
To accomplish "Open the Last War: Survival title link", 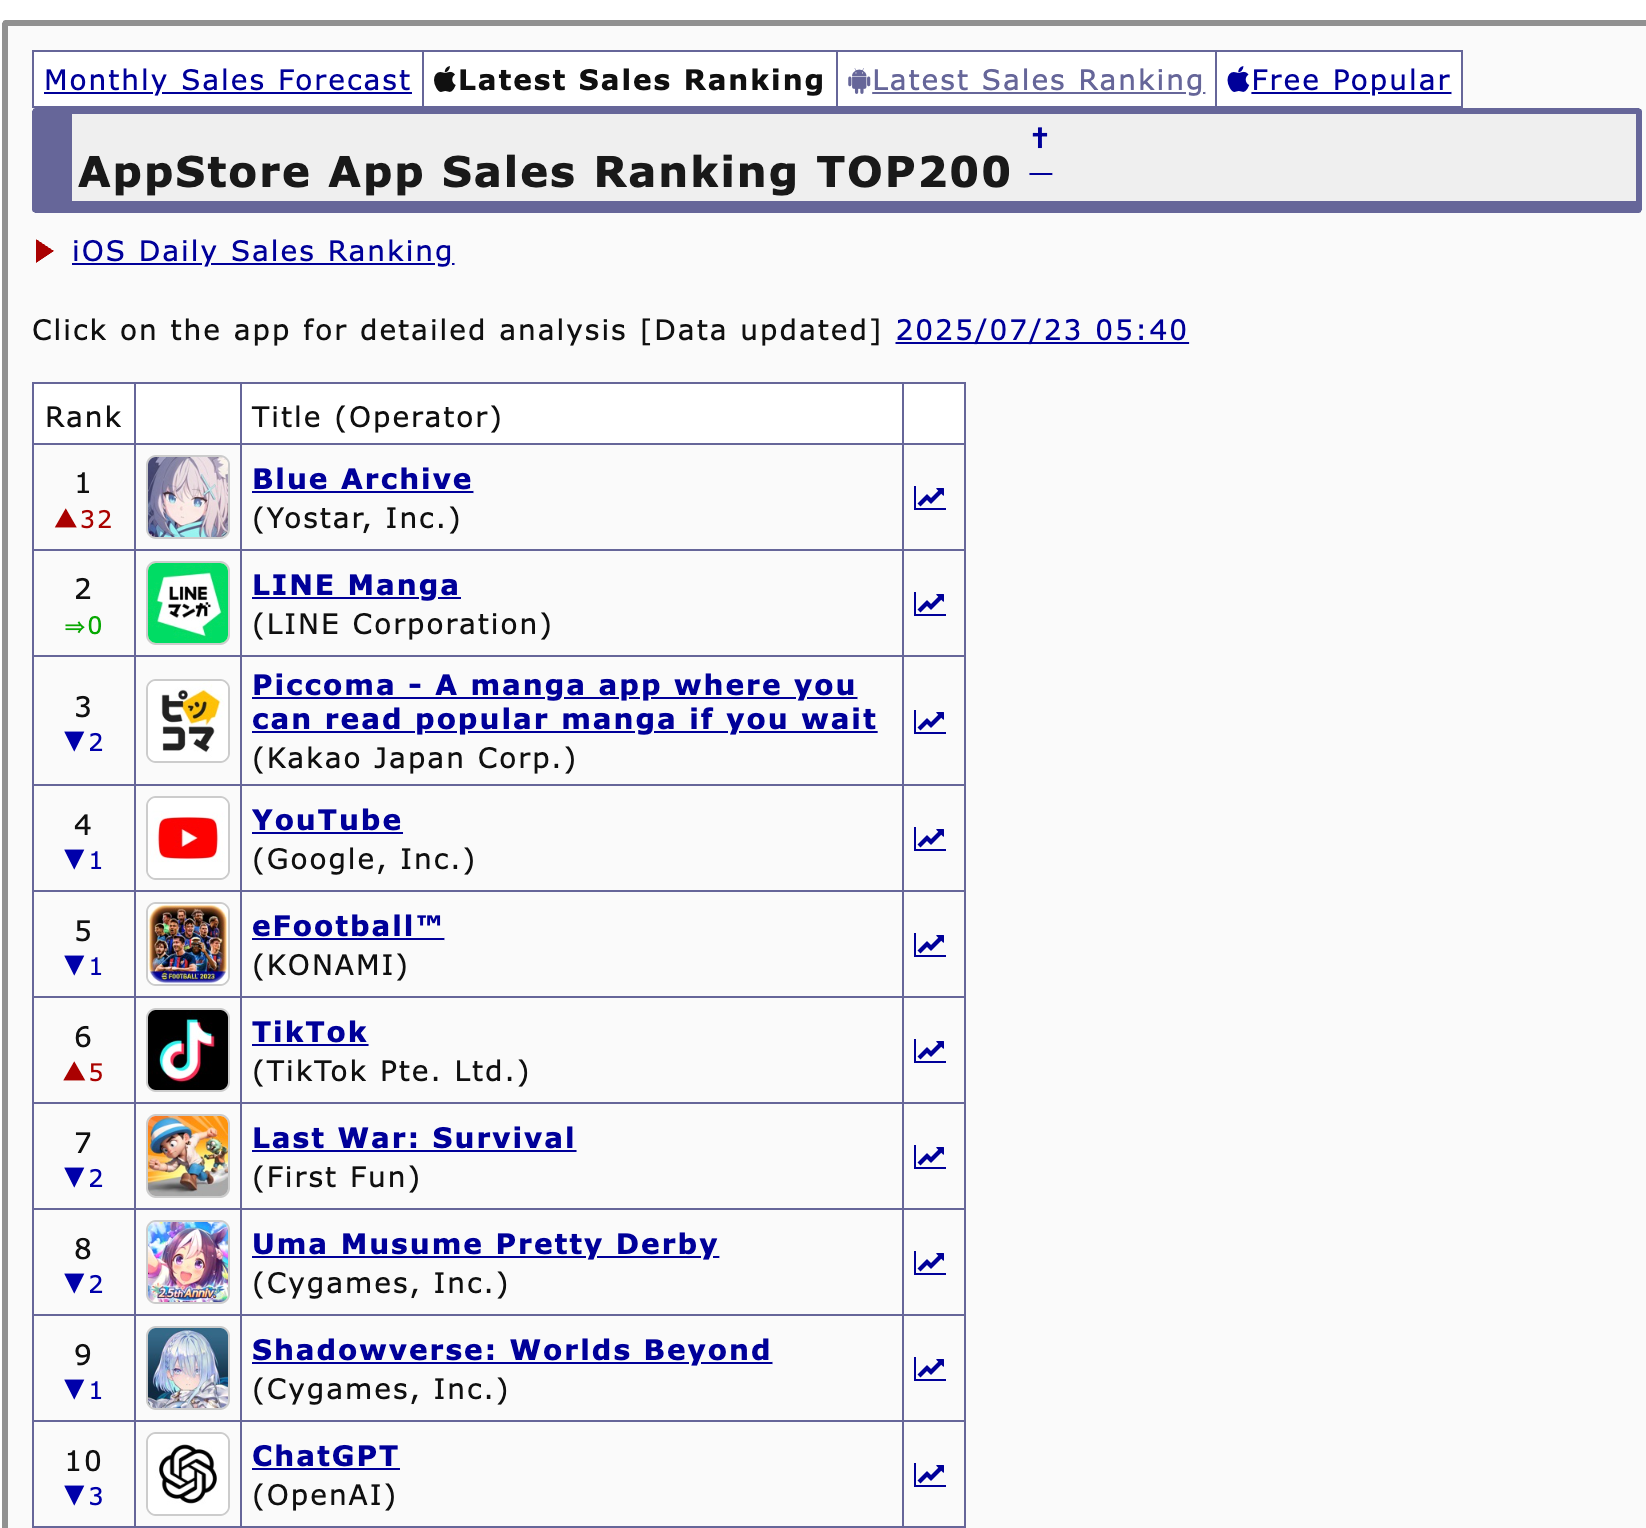I will tap(414, 1138).
